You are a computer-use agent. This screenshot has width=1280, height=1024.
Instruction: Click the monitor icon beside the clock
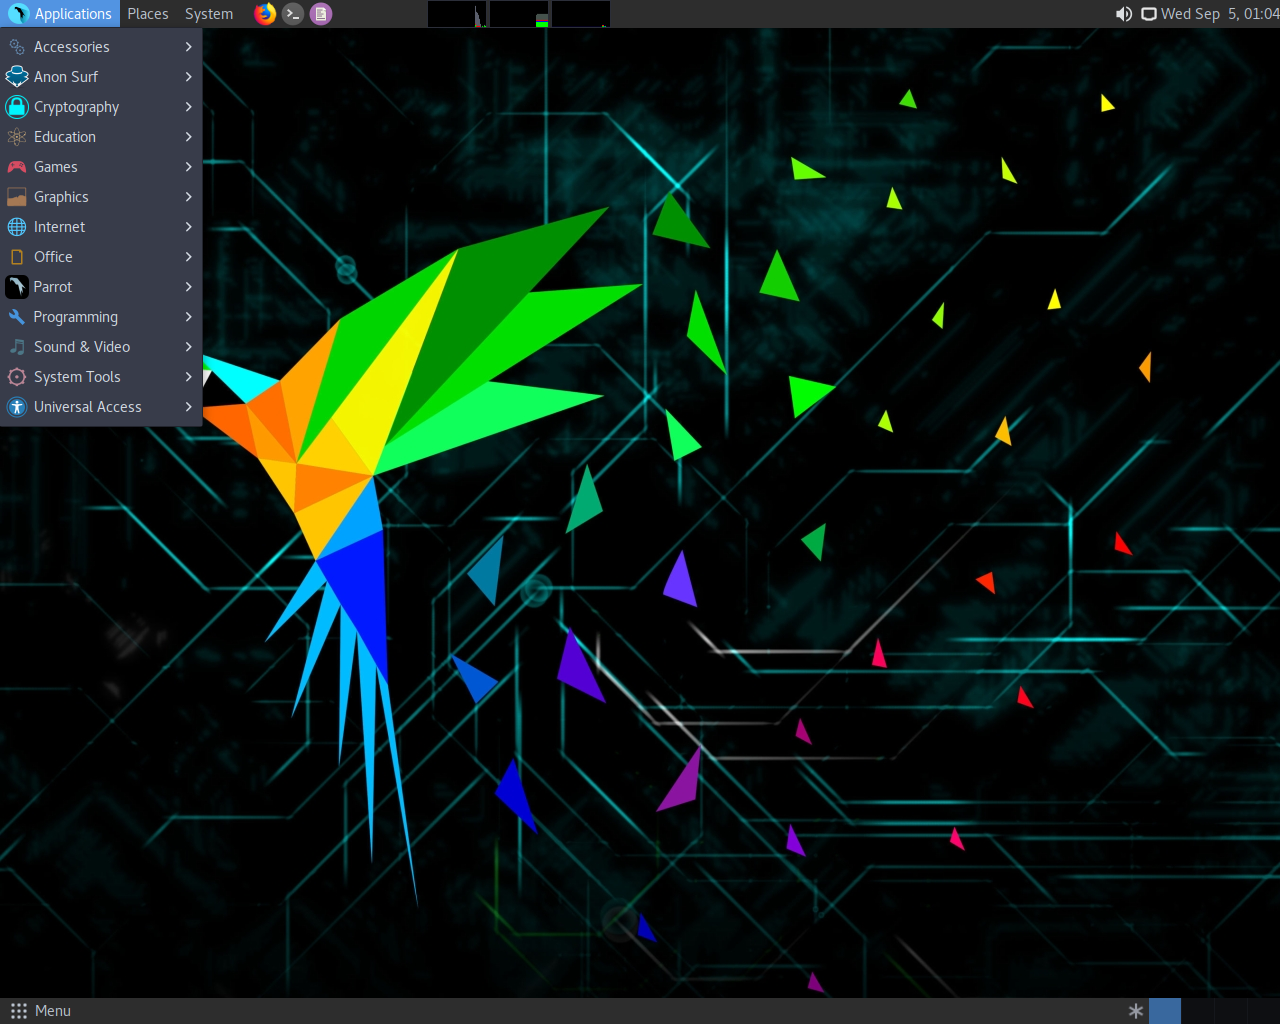pos(1149,14)
